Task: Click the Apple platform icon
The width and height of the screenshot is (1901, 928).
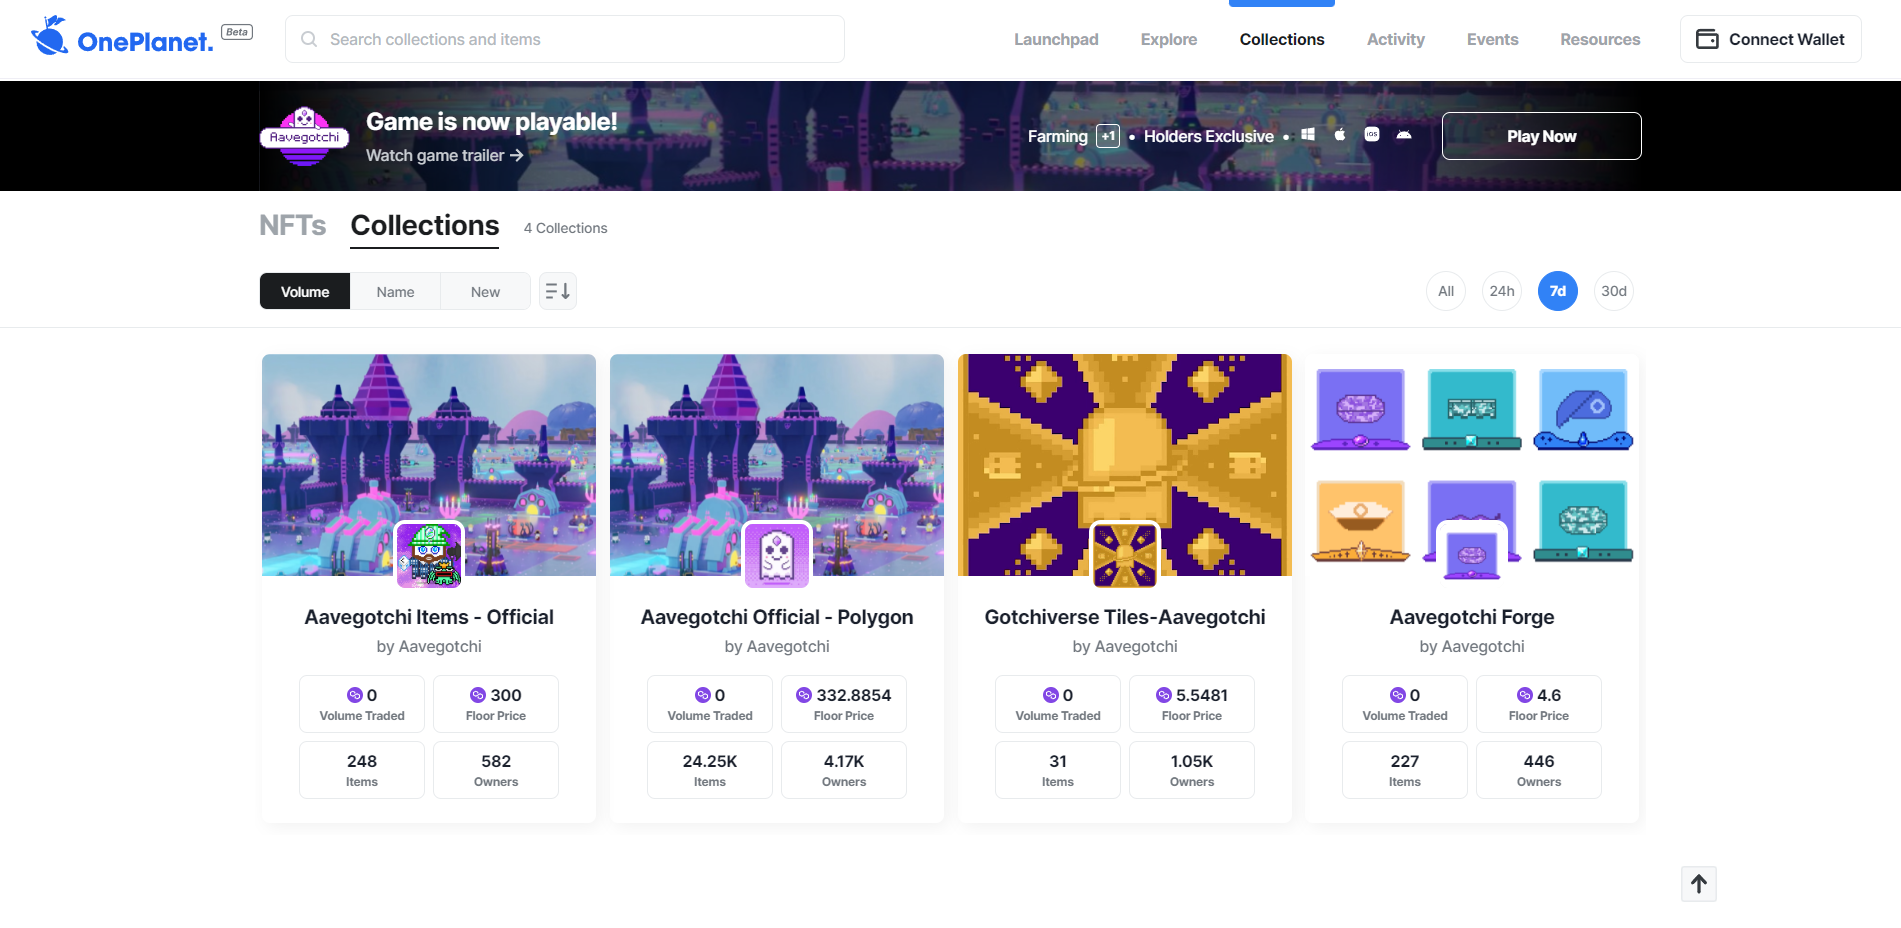Action: [x=1340, y=134]
